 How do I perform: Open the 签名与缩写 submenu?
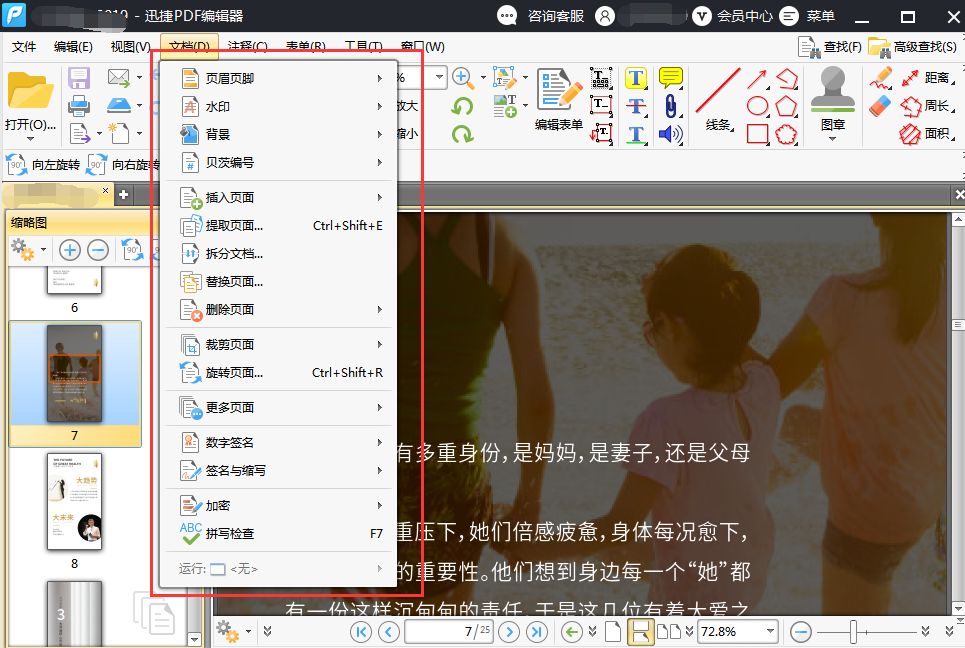pos(279,471)
